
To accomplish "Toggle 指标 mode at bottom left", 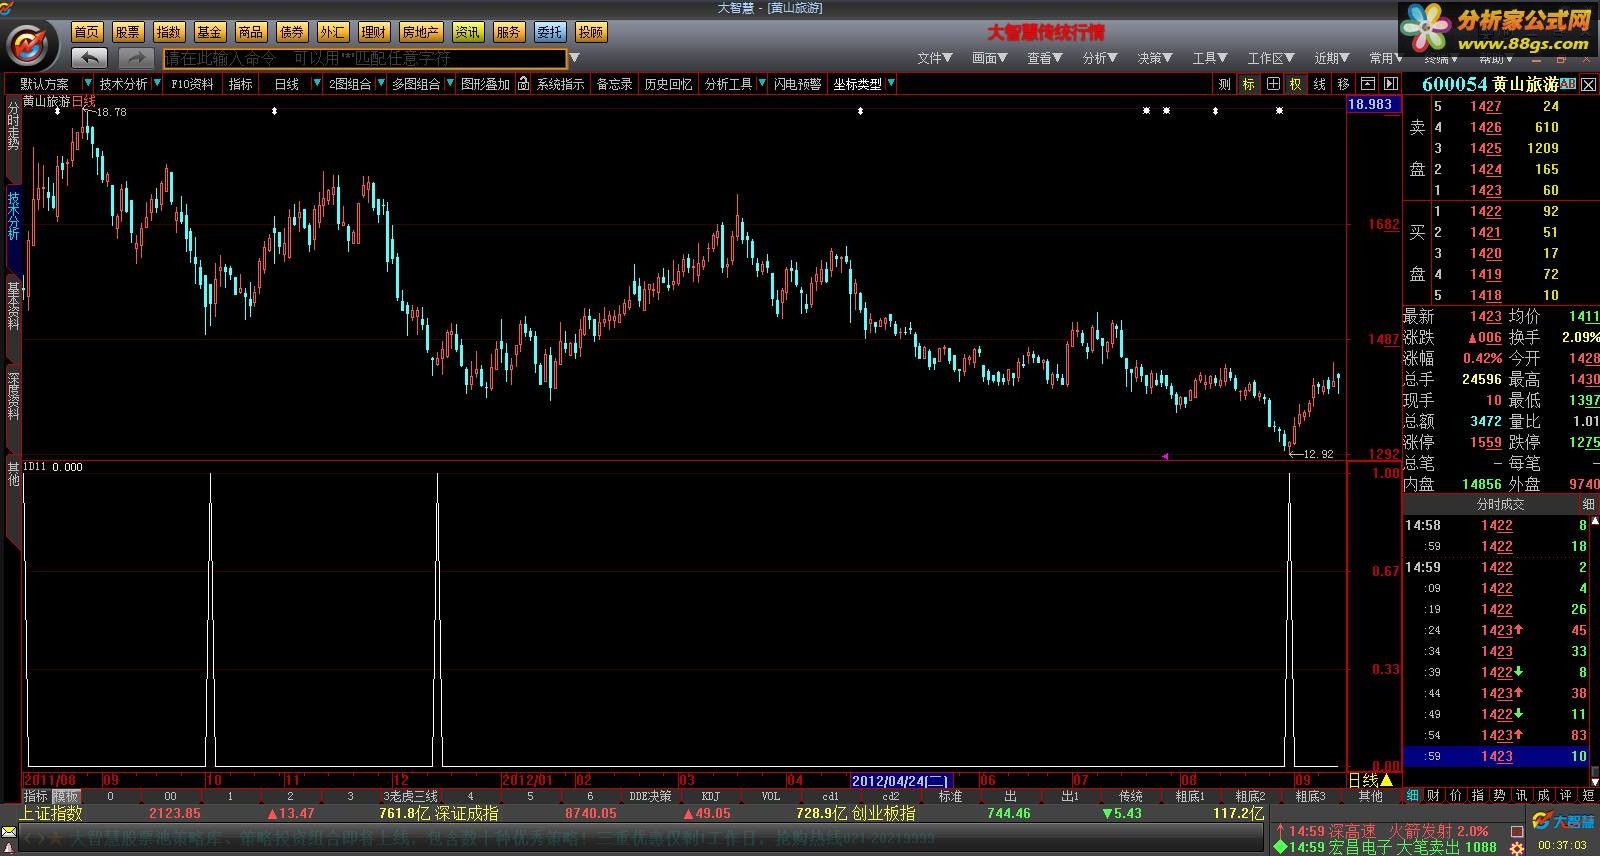I will (36, 796).
